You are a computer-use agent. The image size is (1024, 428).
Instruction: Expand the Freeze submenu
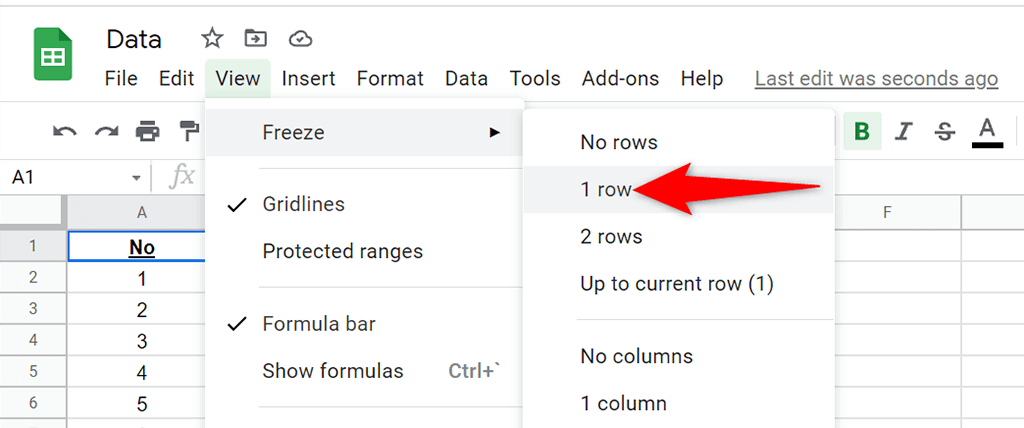tap(364, 133)
